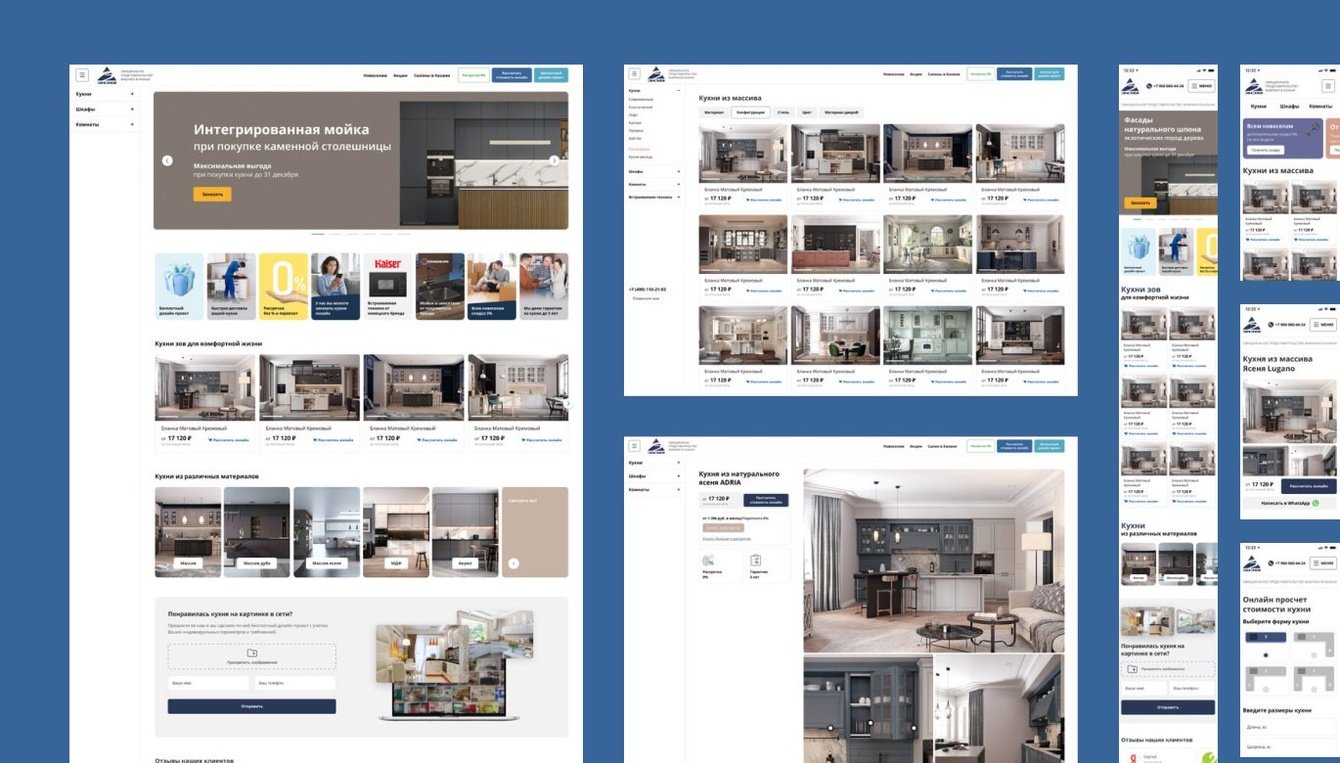Open the hamburger menu on the home page mockup

(82, 75)
